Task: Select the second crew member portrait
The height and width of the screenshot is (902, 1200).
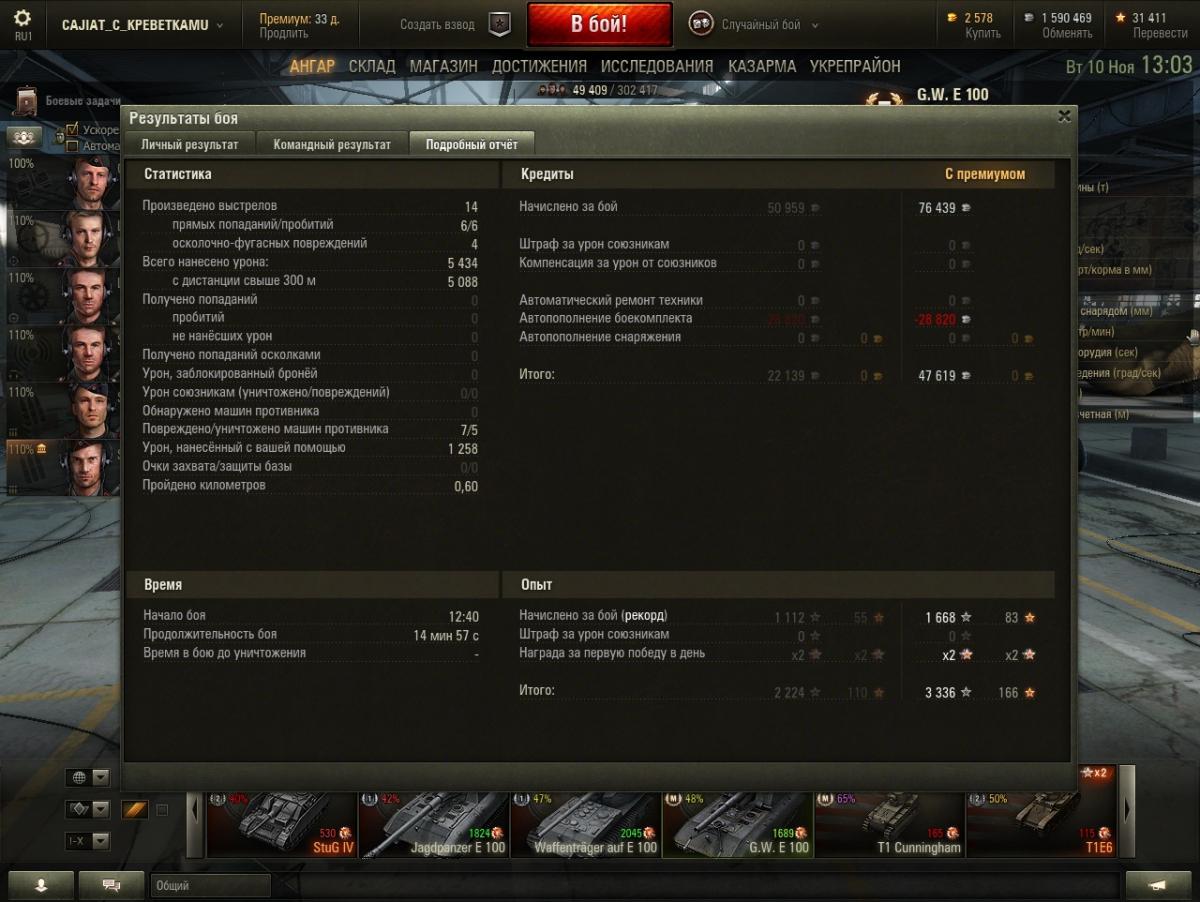Action: pyautogui.click(x=92, y=238)
